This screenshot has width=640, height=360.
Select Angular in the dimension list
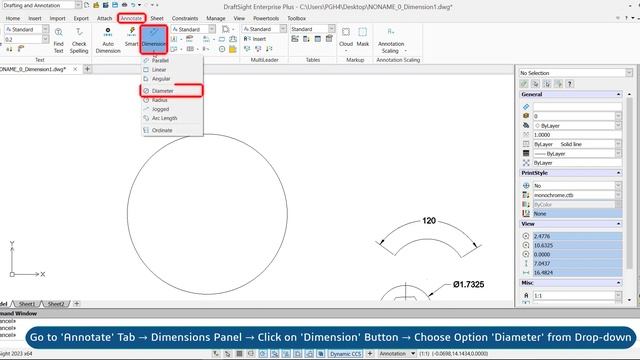[172, 79]
